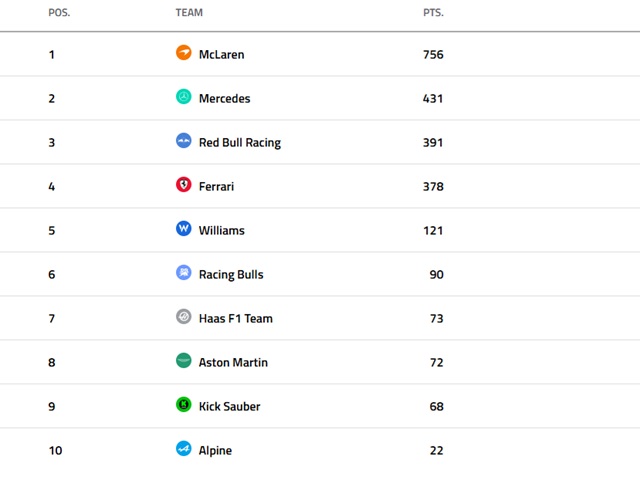
Task: Click the TEAM column header
Action: [x=189, y=13]
